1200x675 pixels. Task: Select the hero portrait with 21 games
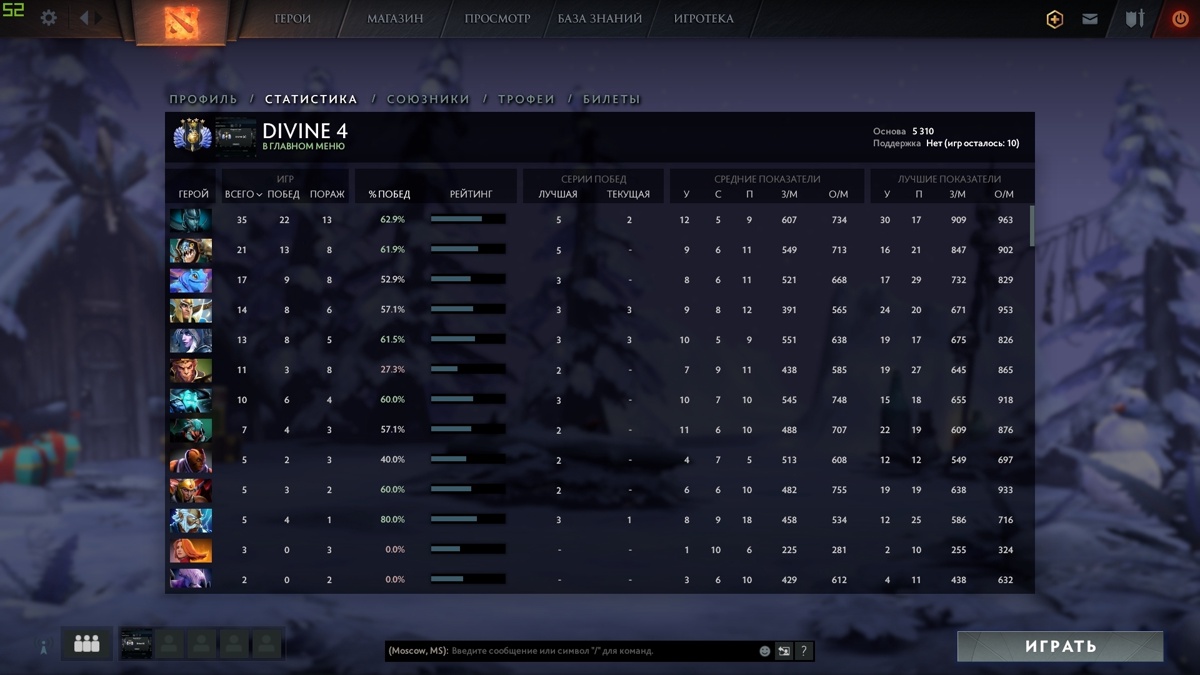click(190, 250)
